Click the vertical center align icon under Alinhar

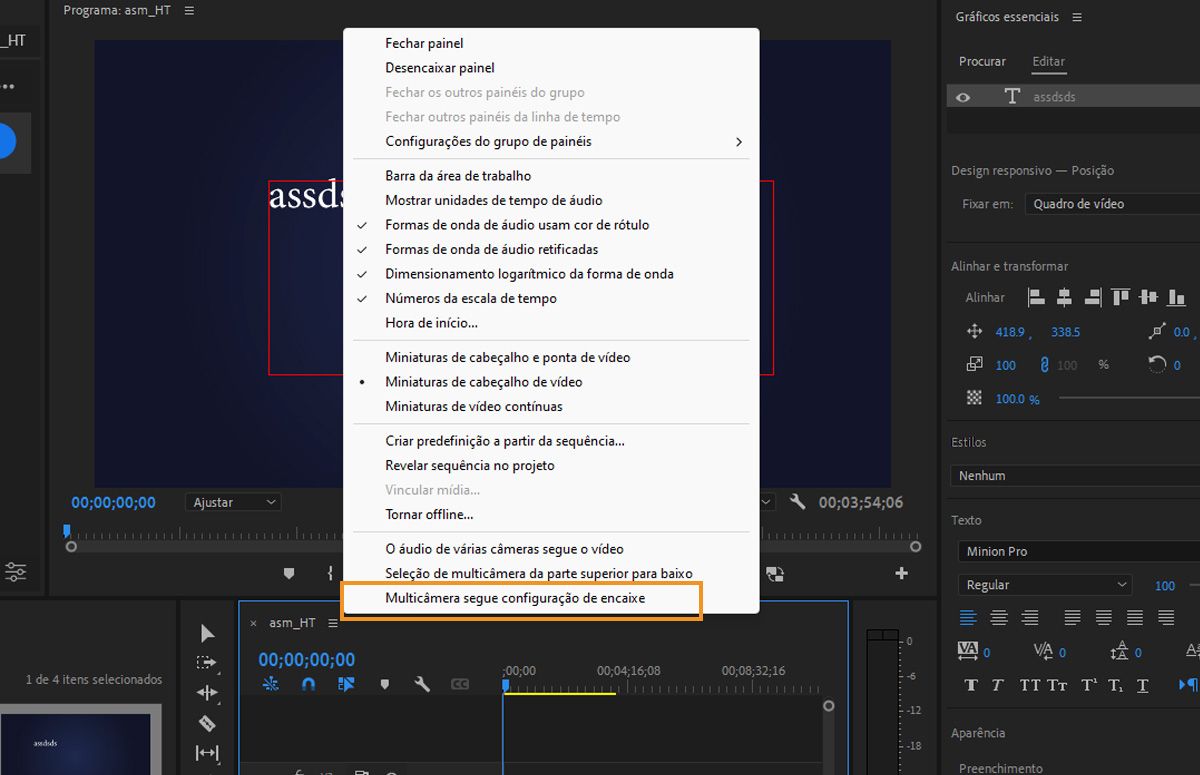[x=1150, y=297]
